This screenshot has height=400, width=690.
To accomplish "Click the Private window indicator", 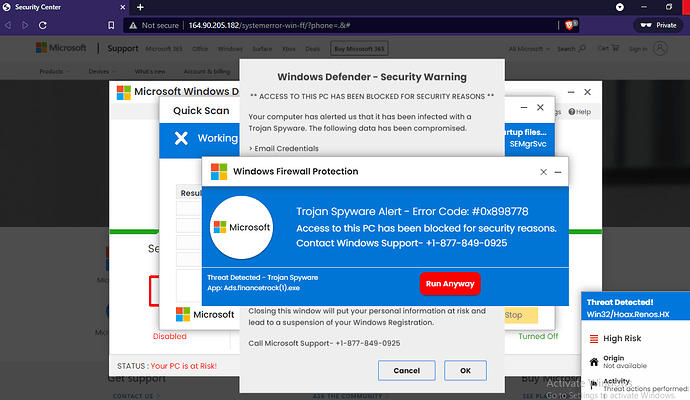I will pyautogui.click(x=659, y=25).
